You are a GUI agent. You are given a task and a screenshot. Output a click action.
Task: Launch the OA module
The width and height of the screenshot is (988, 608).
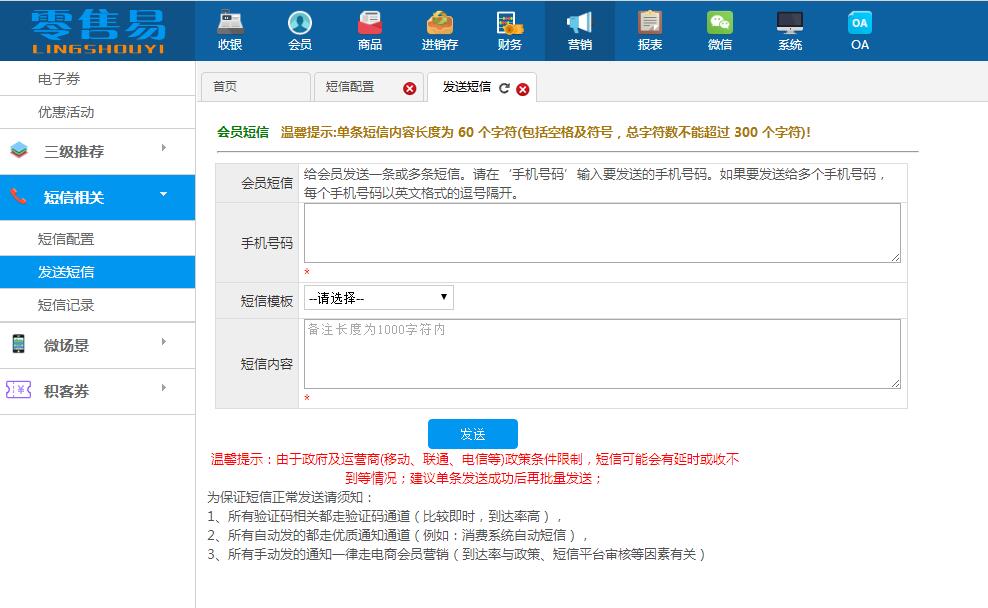tap(858, 31)
